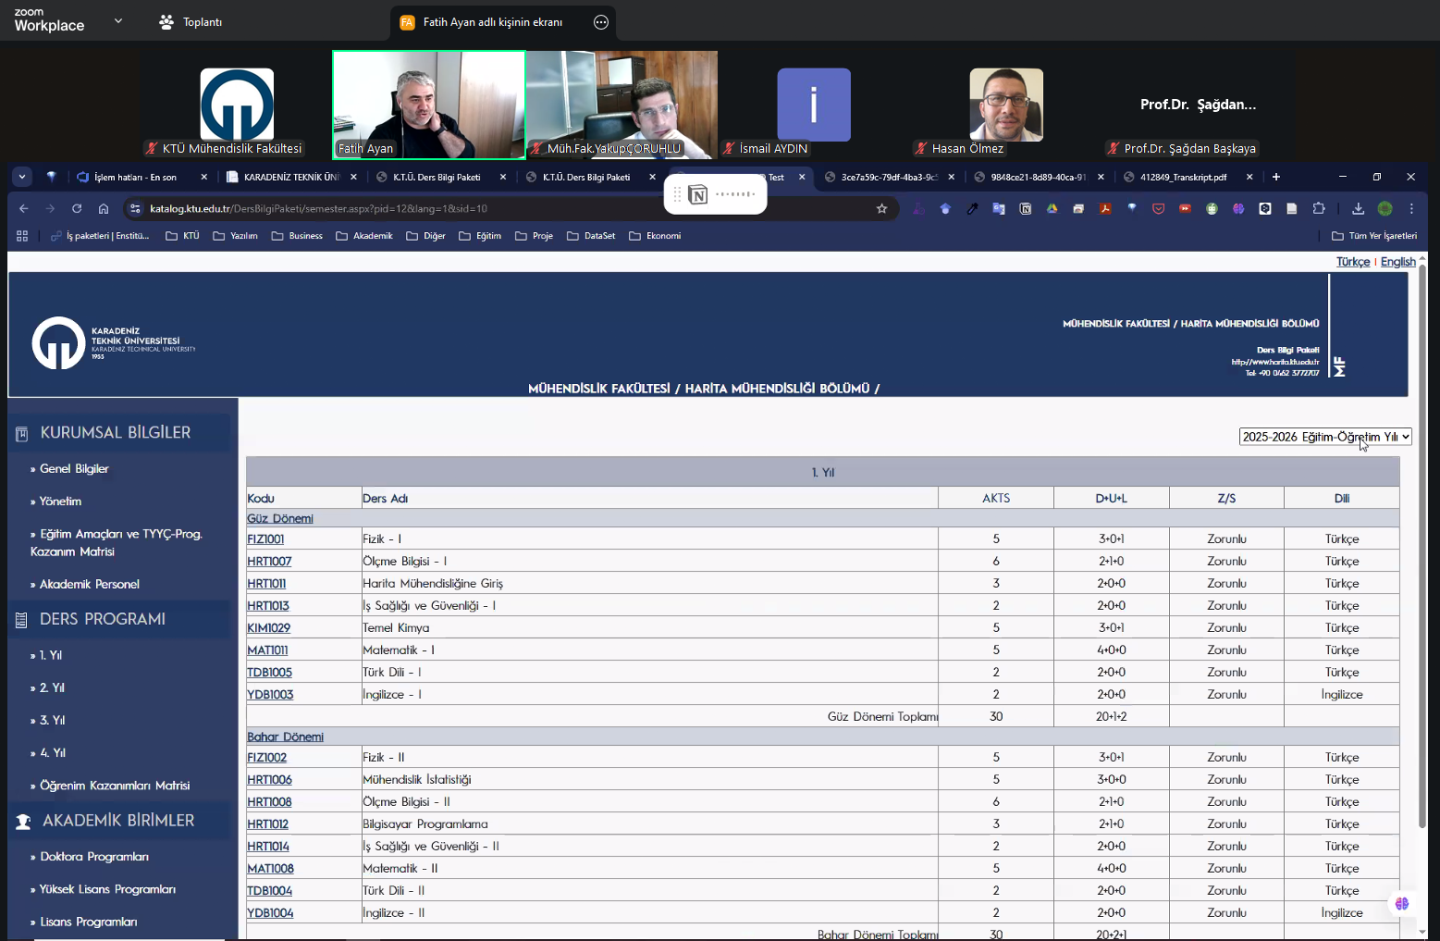Click the Zoom meeting more options icon
Screen dimensions: 1440x941
[601, 22]
